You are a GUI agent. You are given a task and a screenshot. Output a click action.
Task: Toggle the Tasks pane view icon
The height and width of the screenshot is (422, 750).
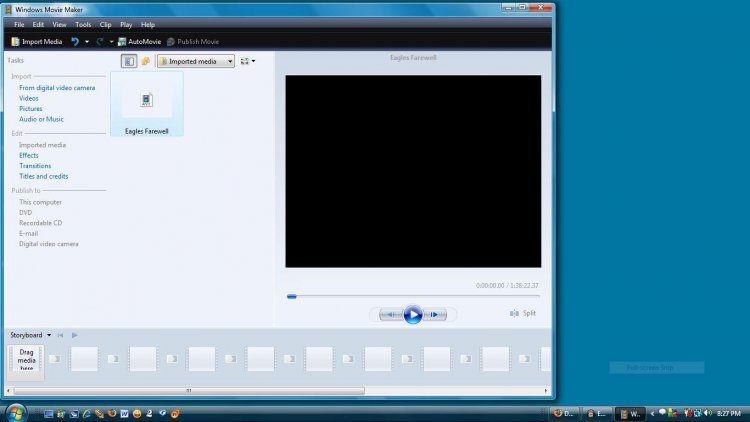pyautogui.click(x=129, y=61)
